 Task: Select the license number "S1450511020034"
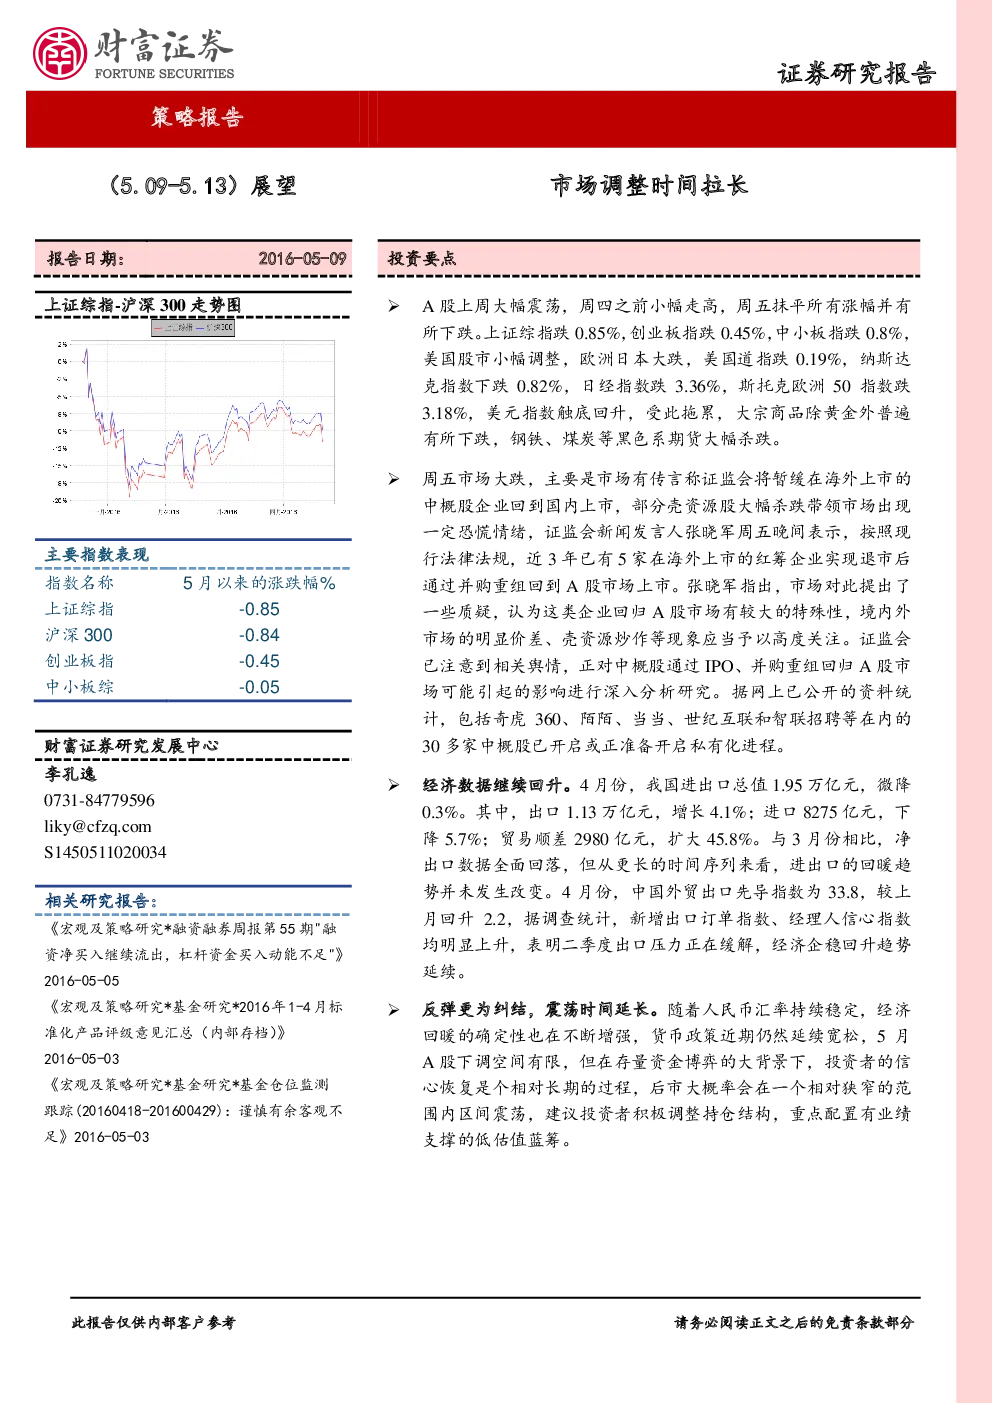pyautogui.click(x=105, y=852)
